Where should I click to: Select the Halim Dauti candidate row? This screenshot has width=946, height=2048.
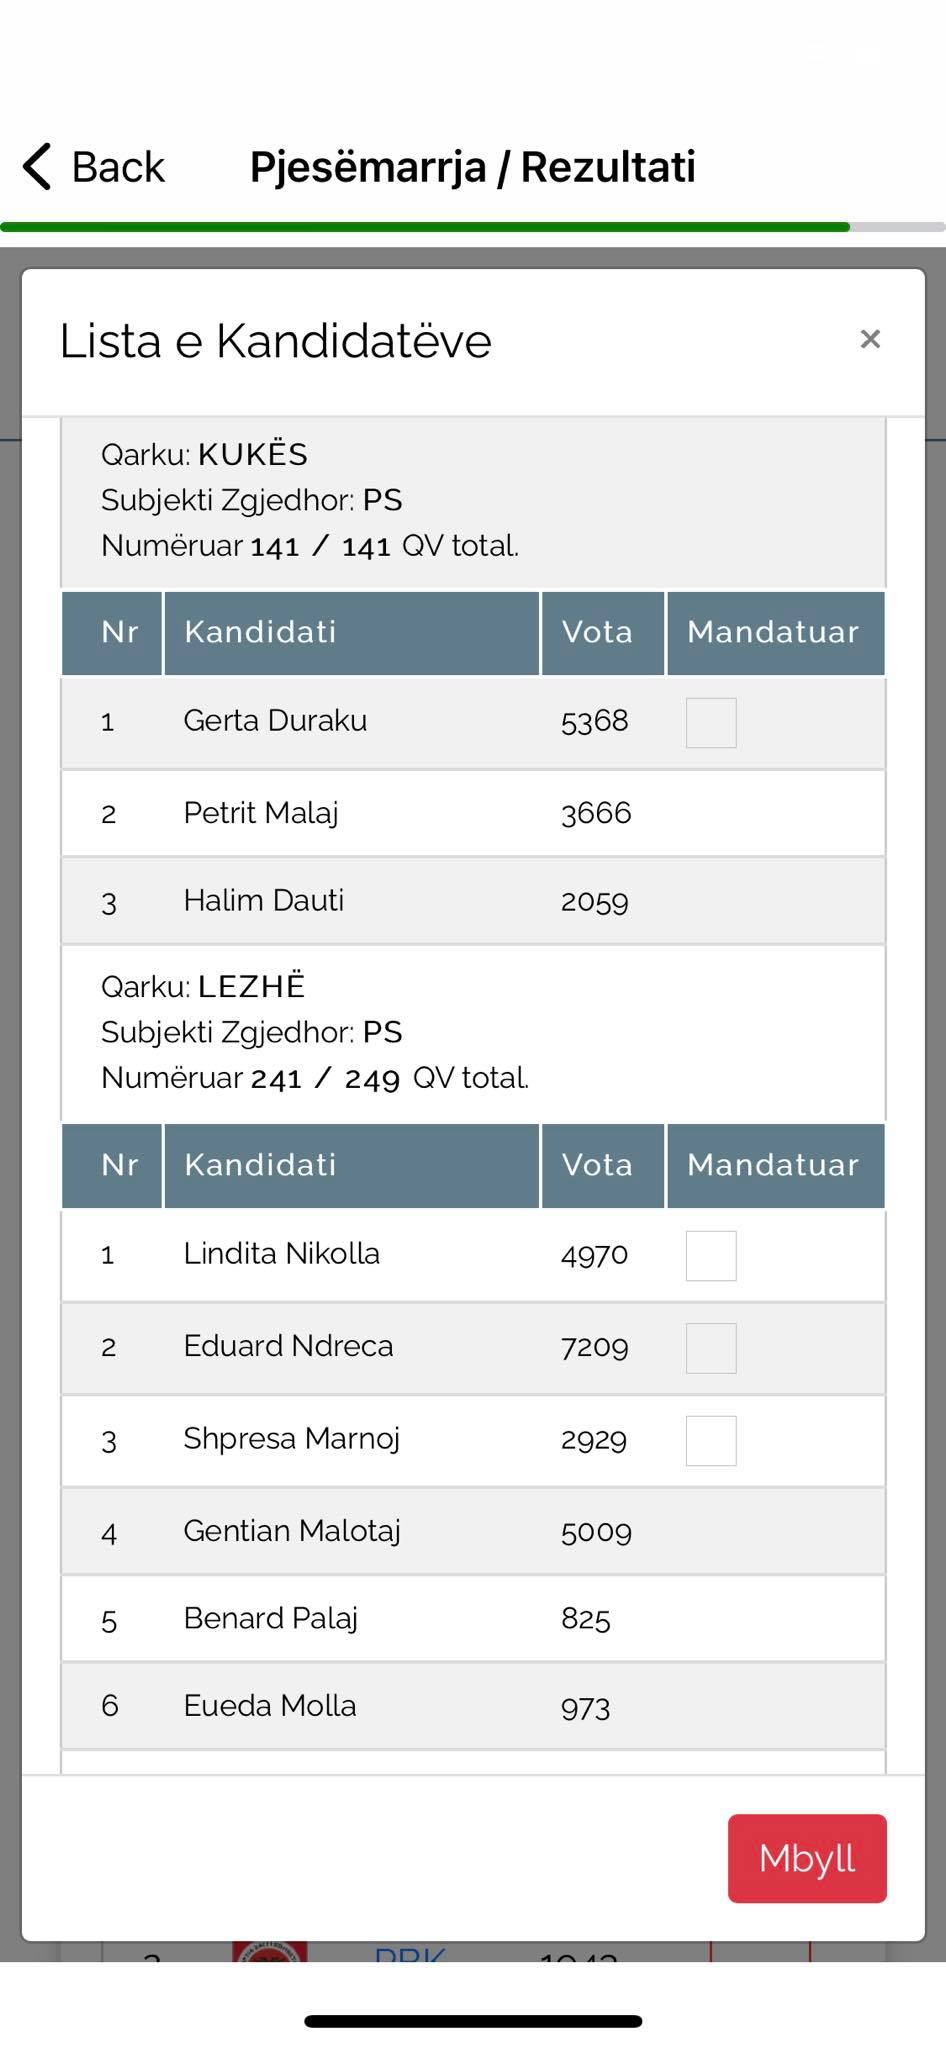[472, 901]
